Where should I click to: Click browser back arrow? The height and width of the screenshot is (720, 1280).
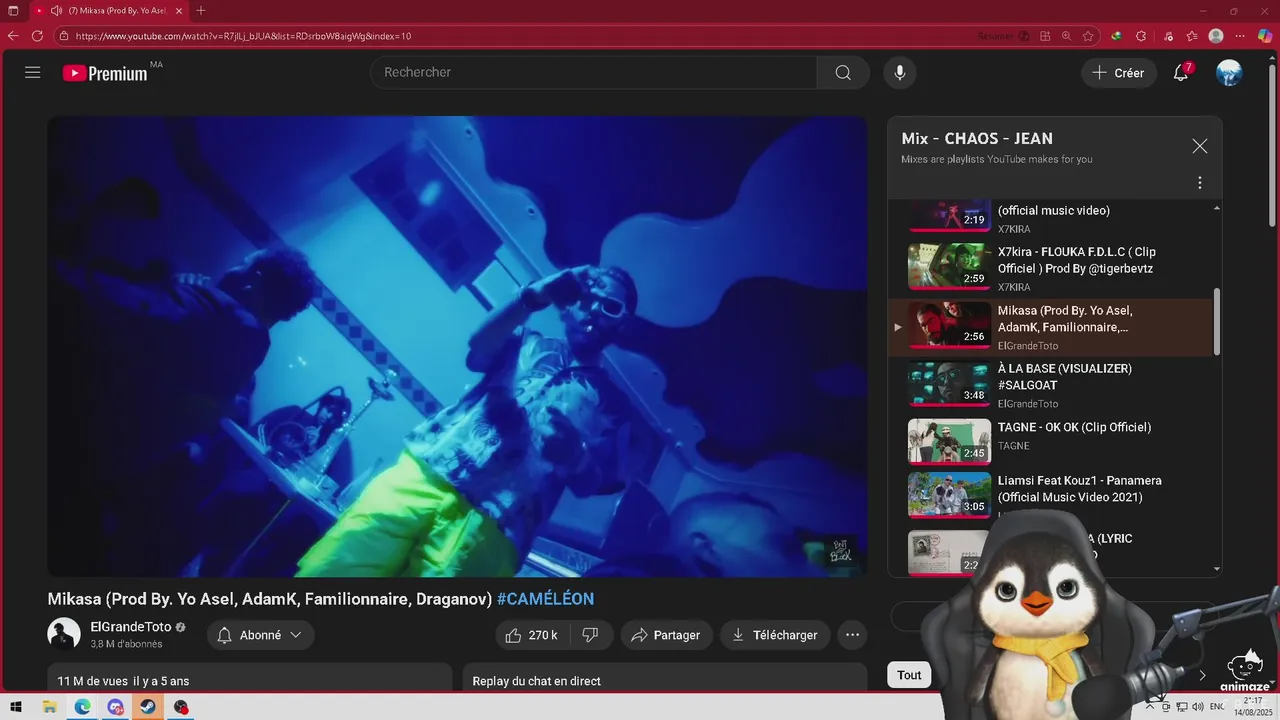(13, 36)
